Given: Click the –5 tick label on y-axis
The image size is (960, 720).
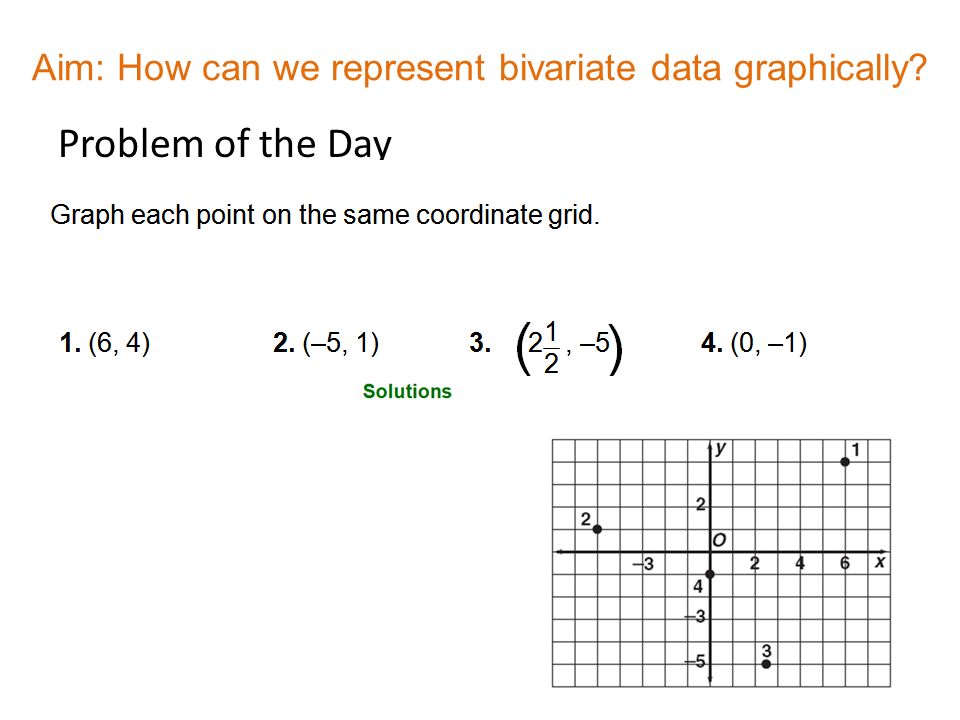Looking at the screenshot, I should [x=696, y=662].
